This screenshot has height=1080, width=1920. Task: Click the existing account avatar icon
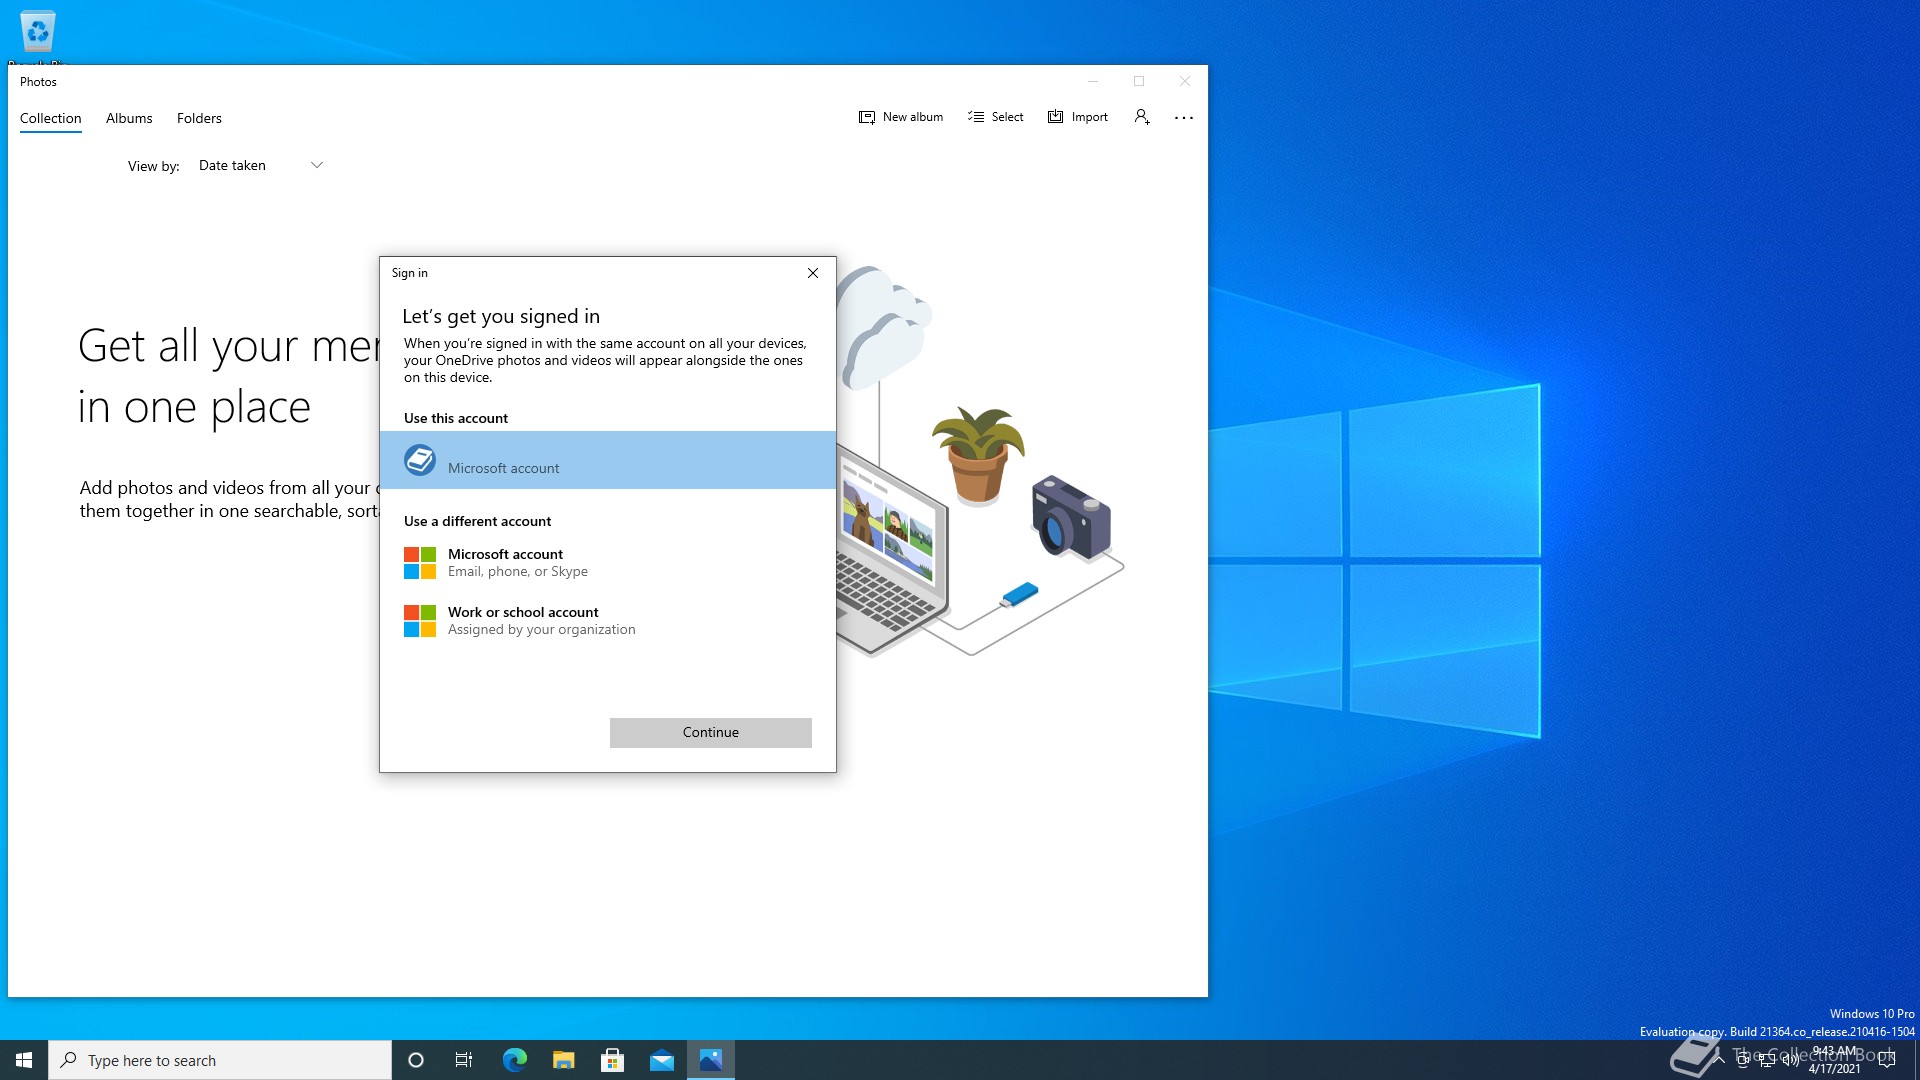pos(420,460)
